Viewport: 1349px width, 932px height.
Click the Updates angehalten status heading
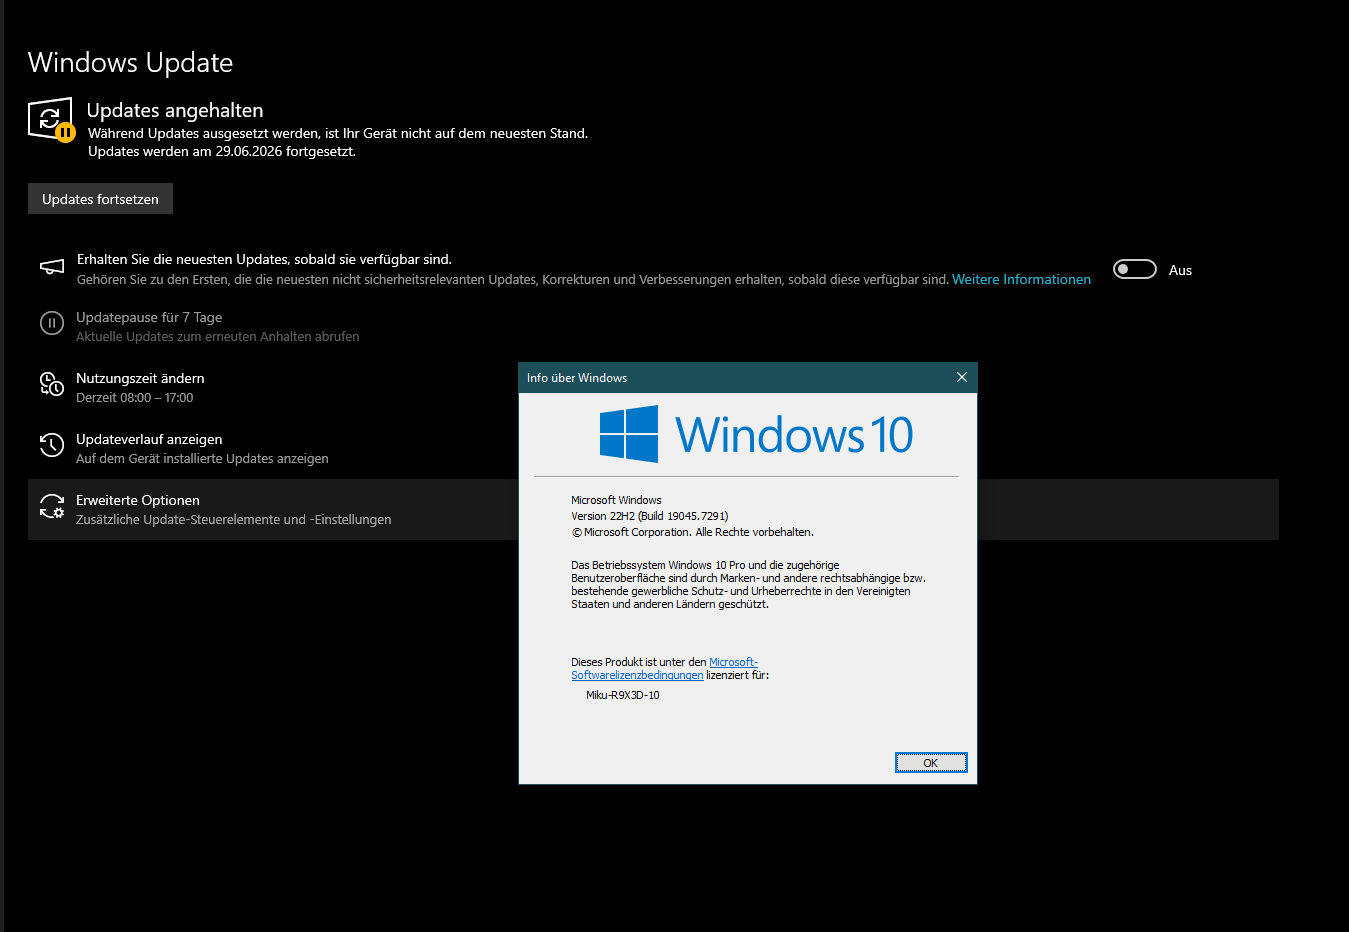click(175, 110)
